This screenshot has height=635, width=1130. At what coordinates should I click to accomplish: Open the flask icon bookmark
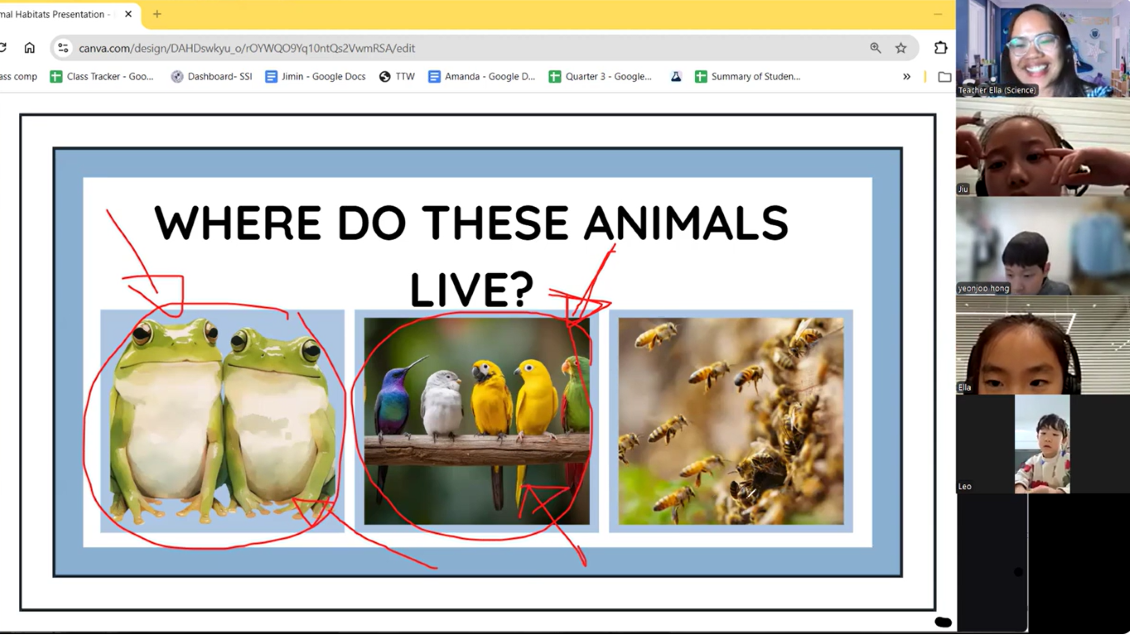(x=676, y=77)
